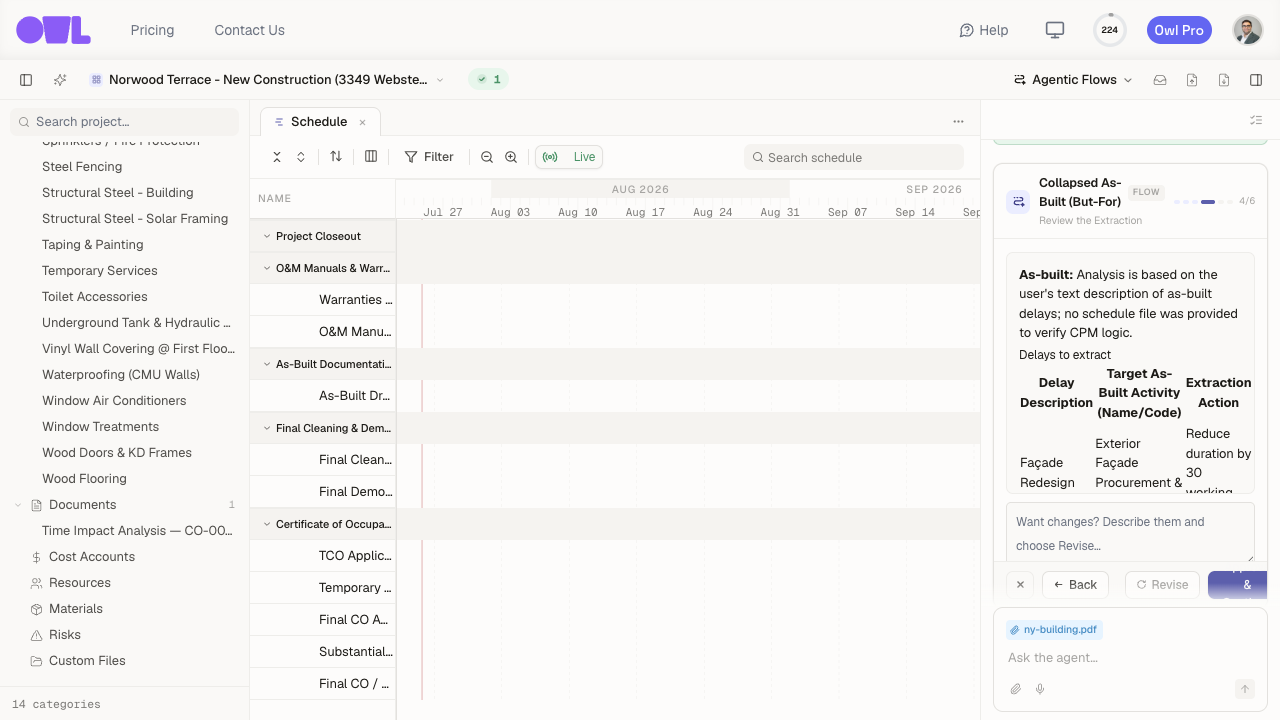Screen dimensions: 1280x720
Task: Focus the Search project field
Action: click(124, 122)
